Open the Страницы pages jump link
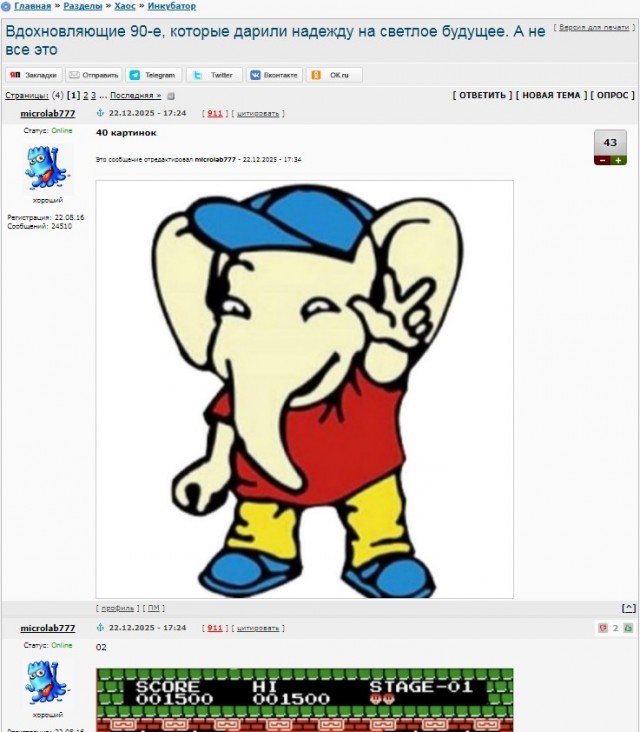Image resolution: width=640 pixels, height=732 pixels. [x=27, y=95]
